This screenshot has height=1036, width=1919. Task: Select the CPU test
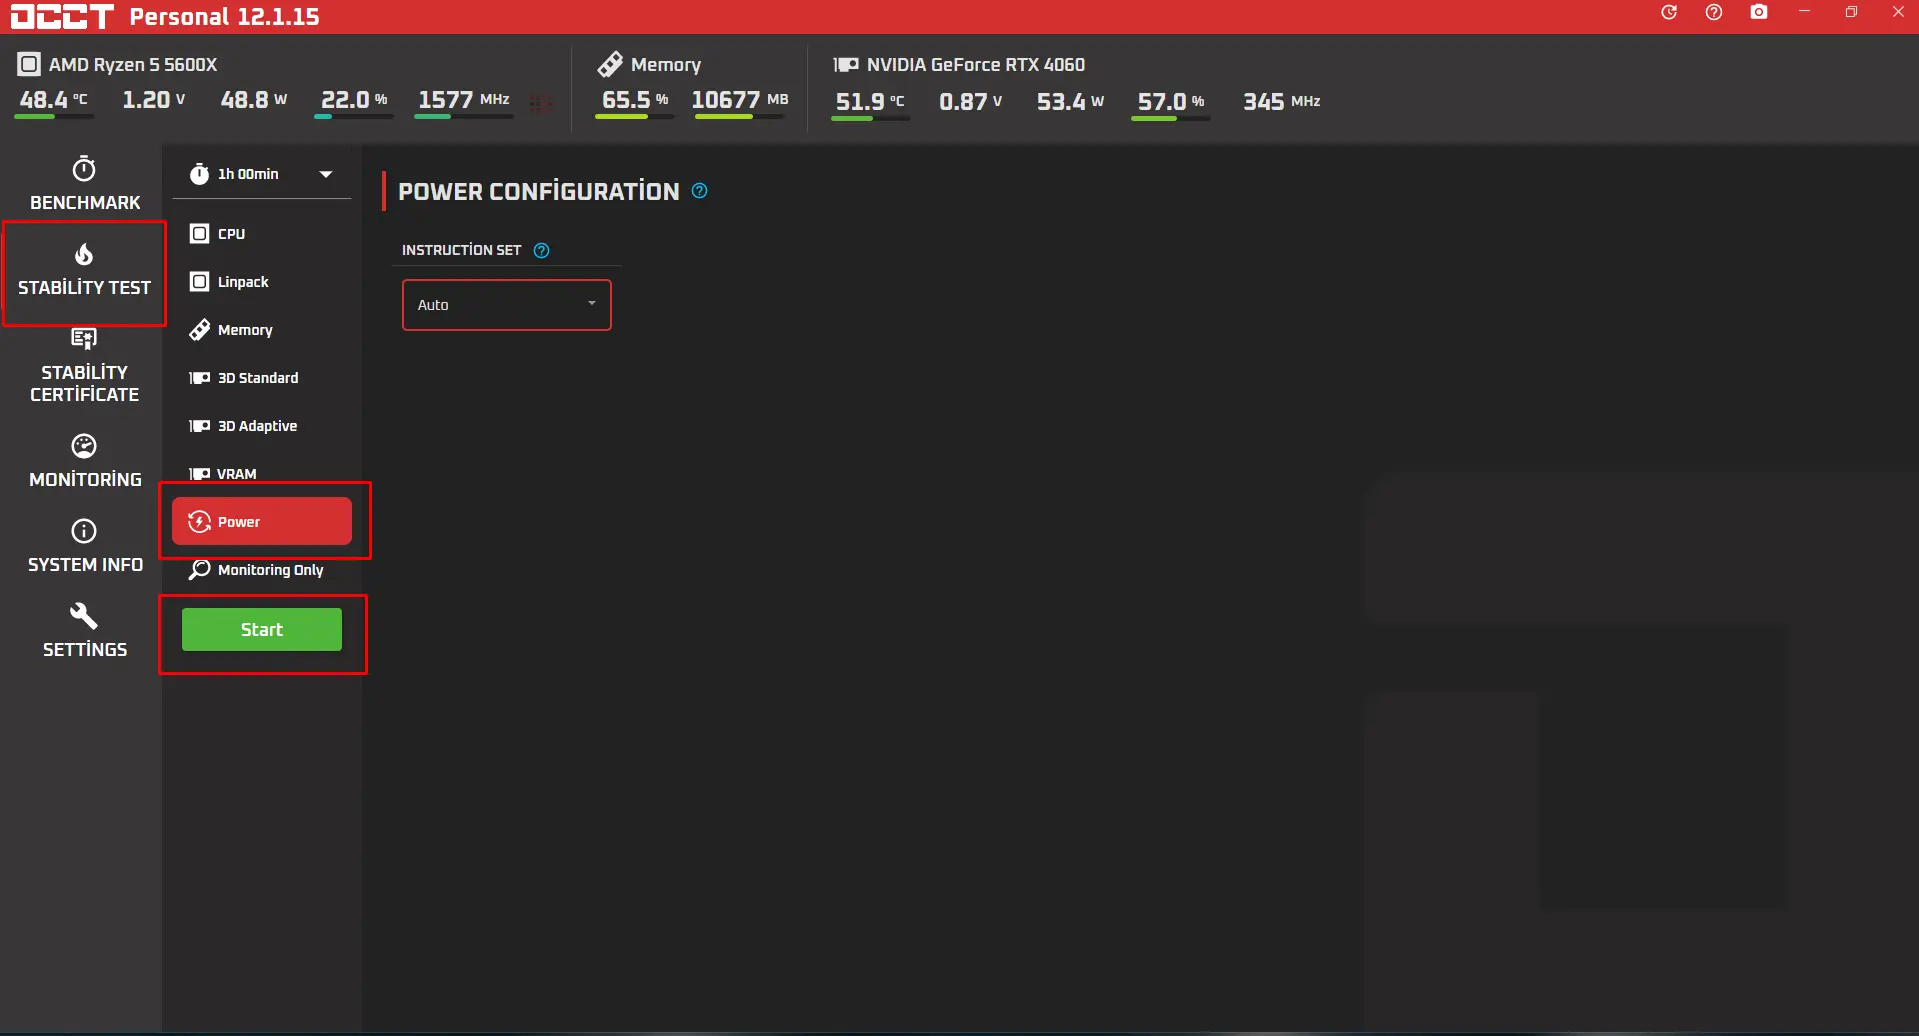[x=262, y=234]
